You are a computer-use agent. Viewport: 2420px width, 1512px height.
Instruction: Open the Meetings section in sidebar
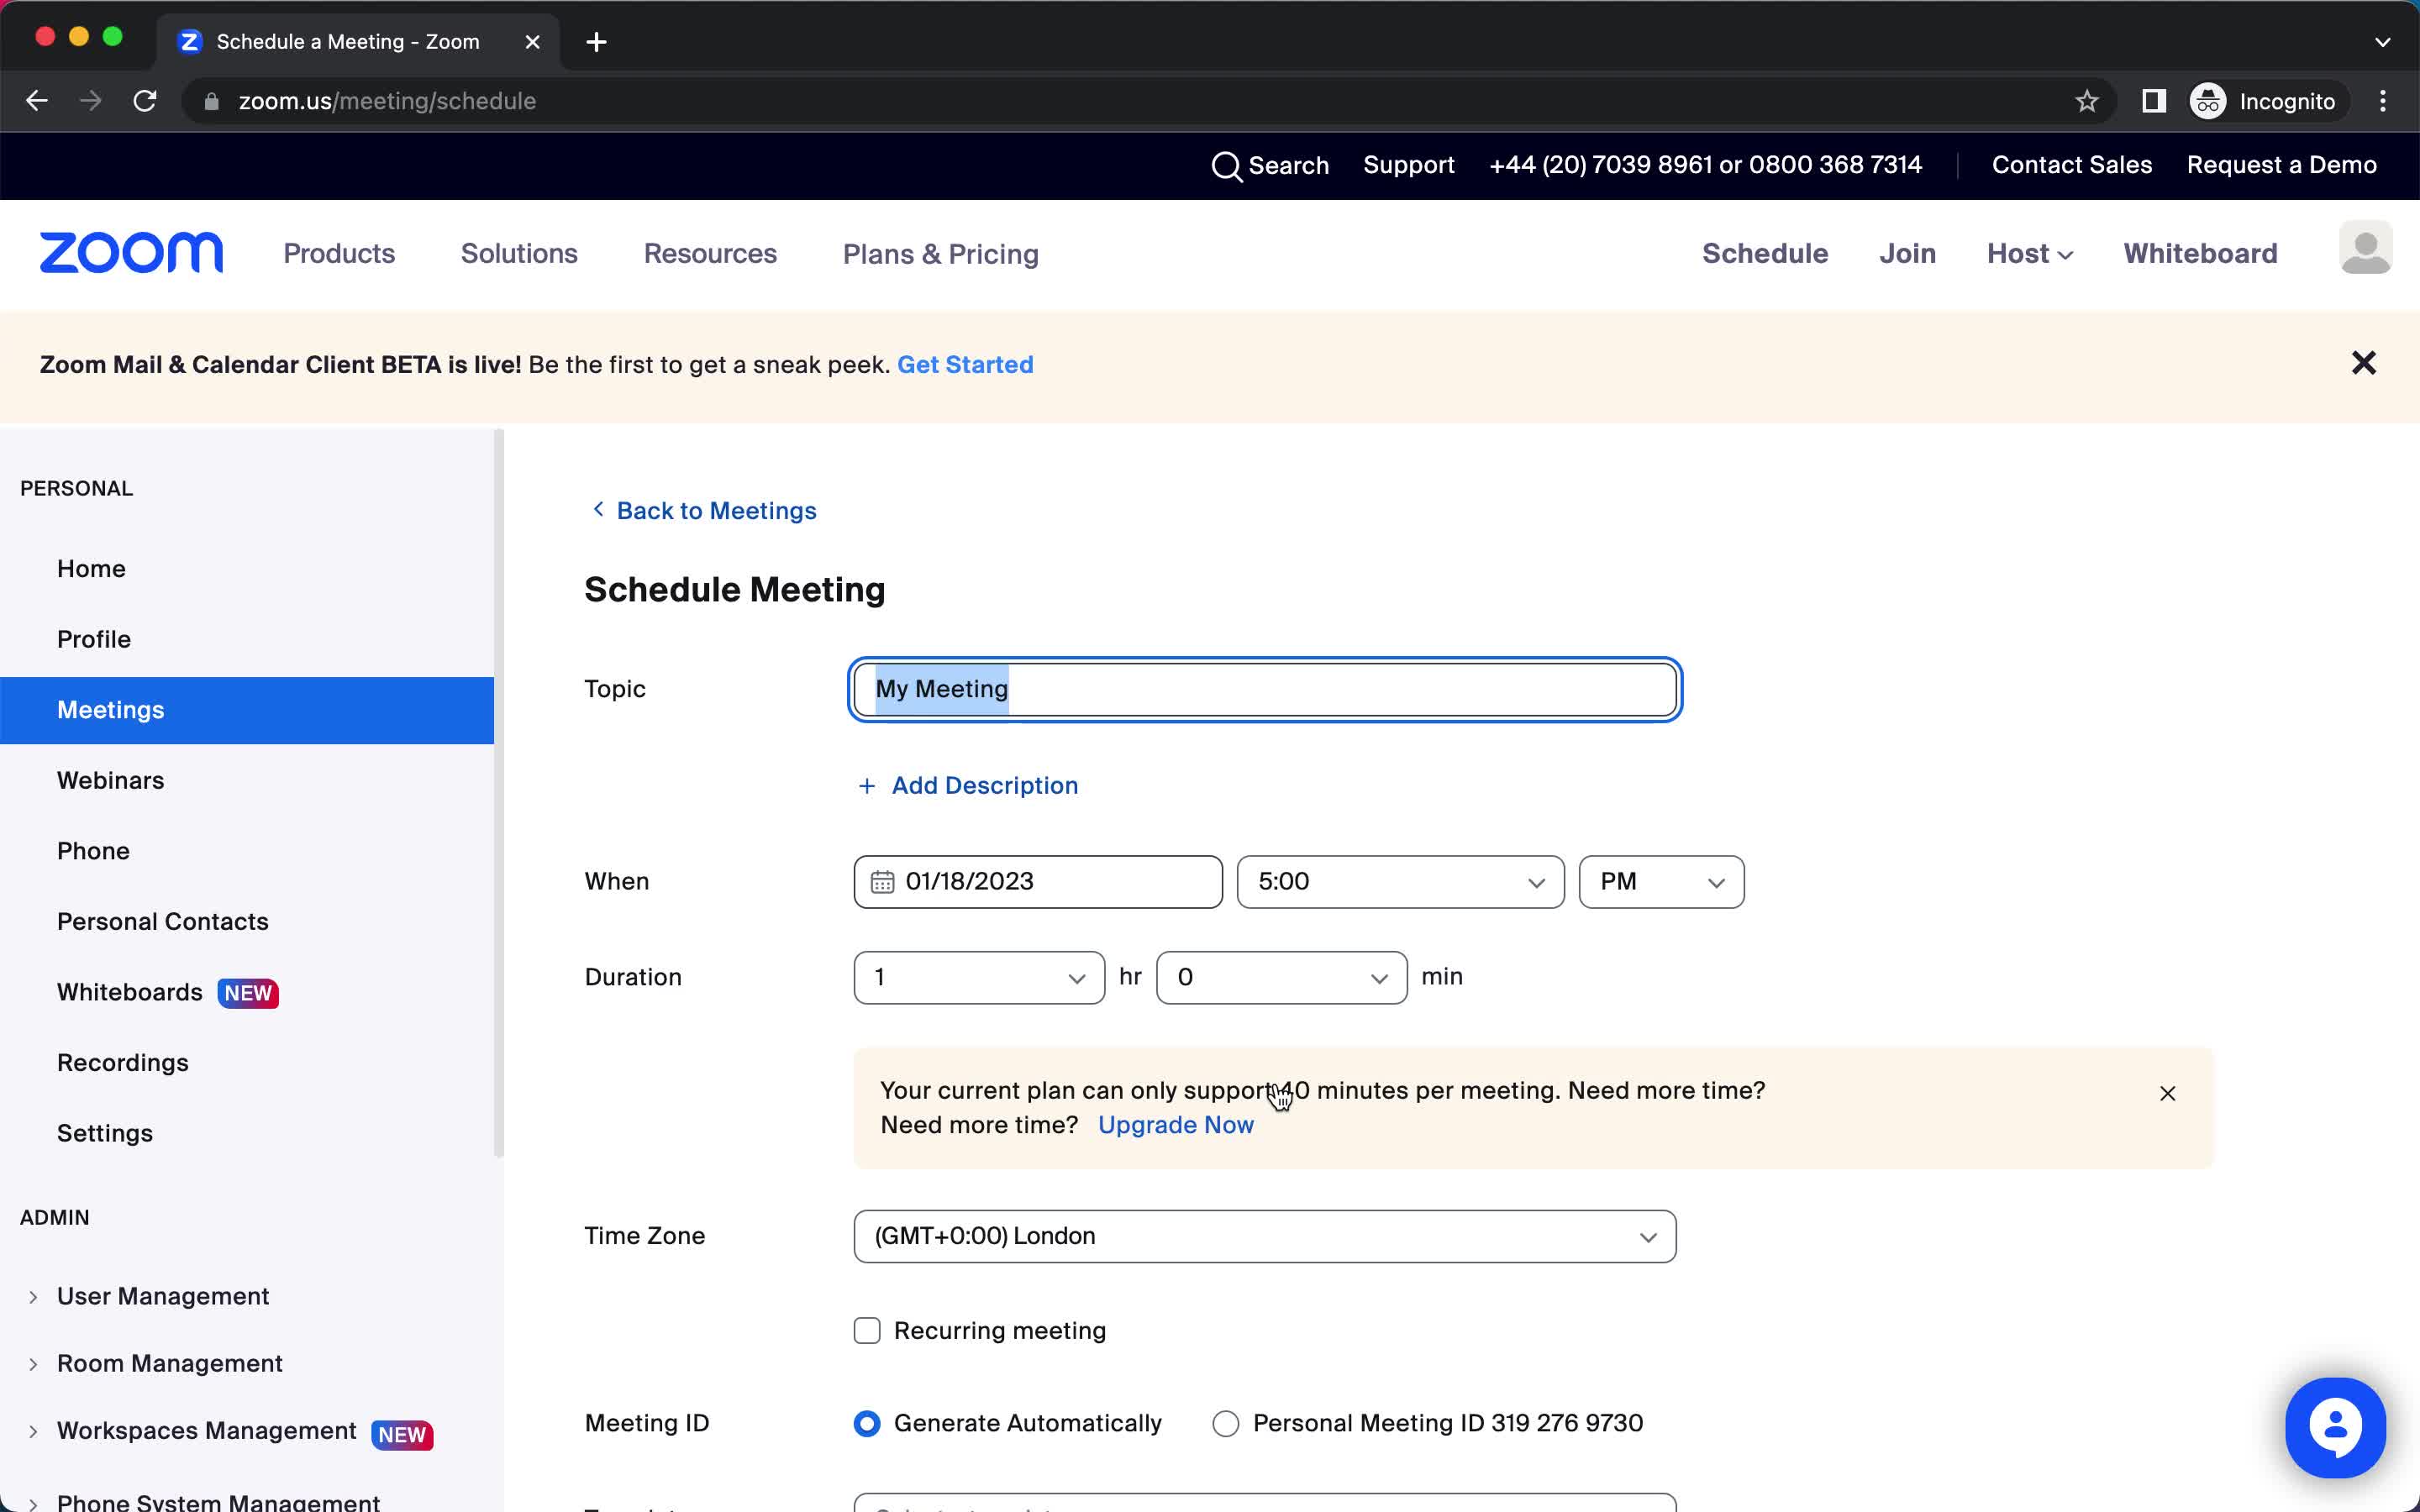[x=110, y=709]
